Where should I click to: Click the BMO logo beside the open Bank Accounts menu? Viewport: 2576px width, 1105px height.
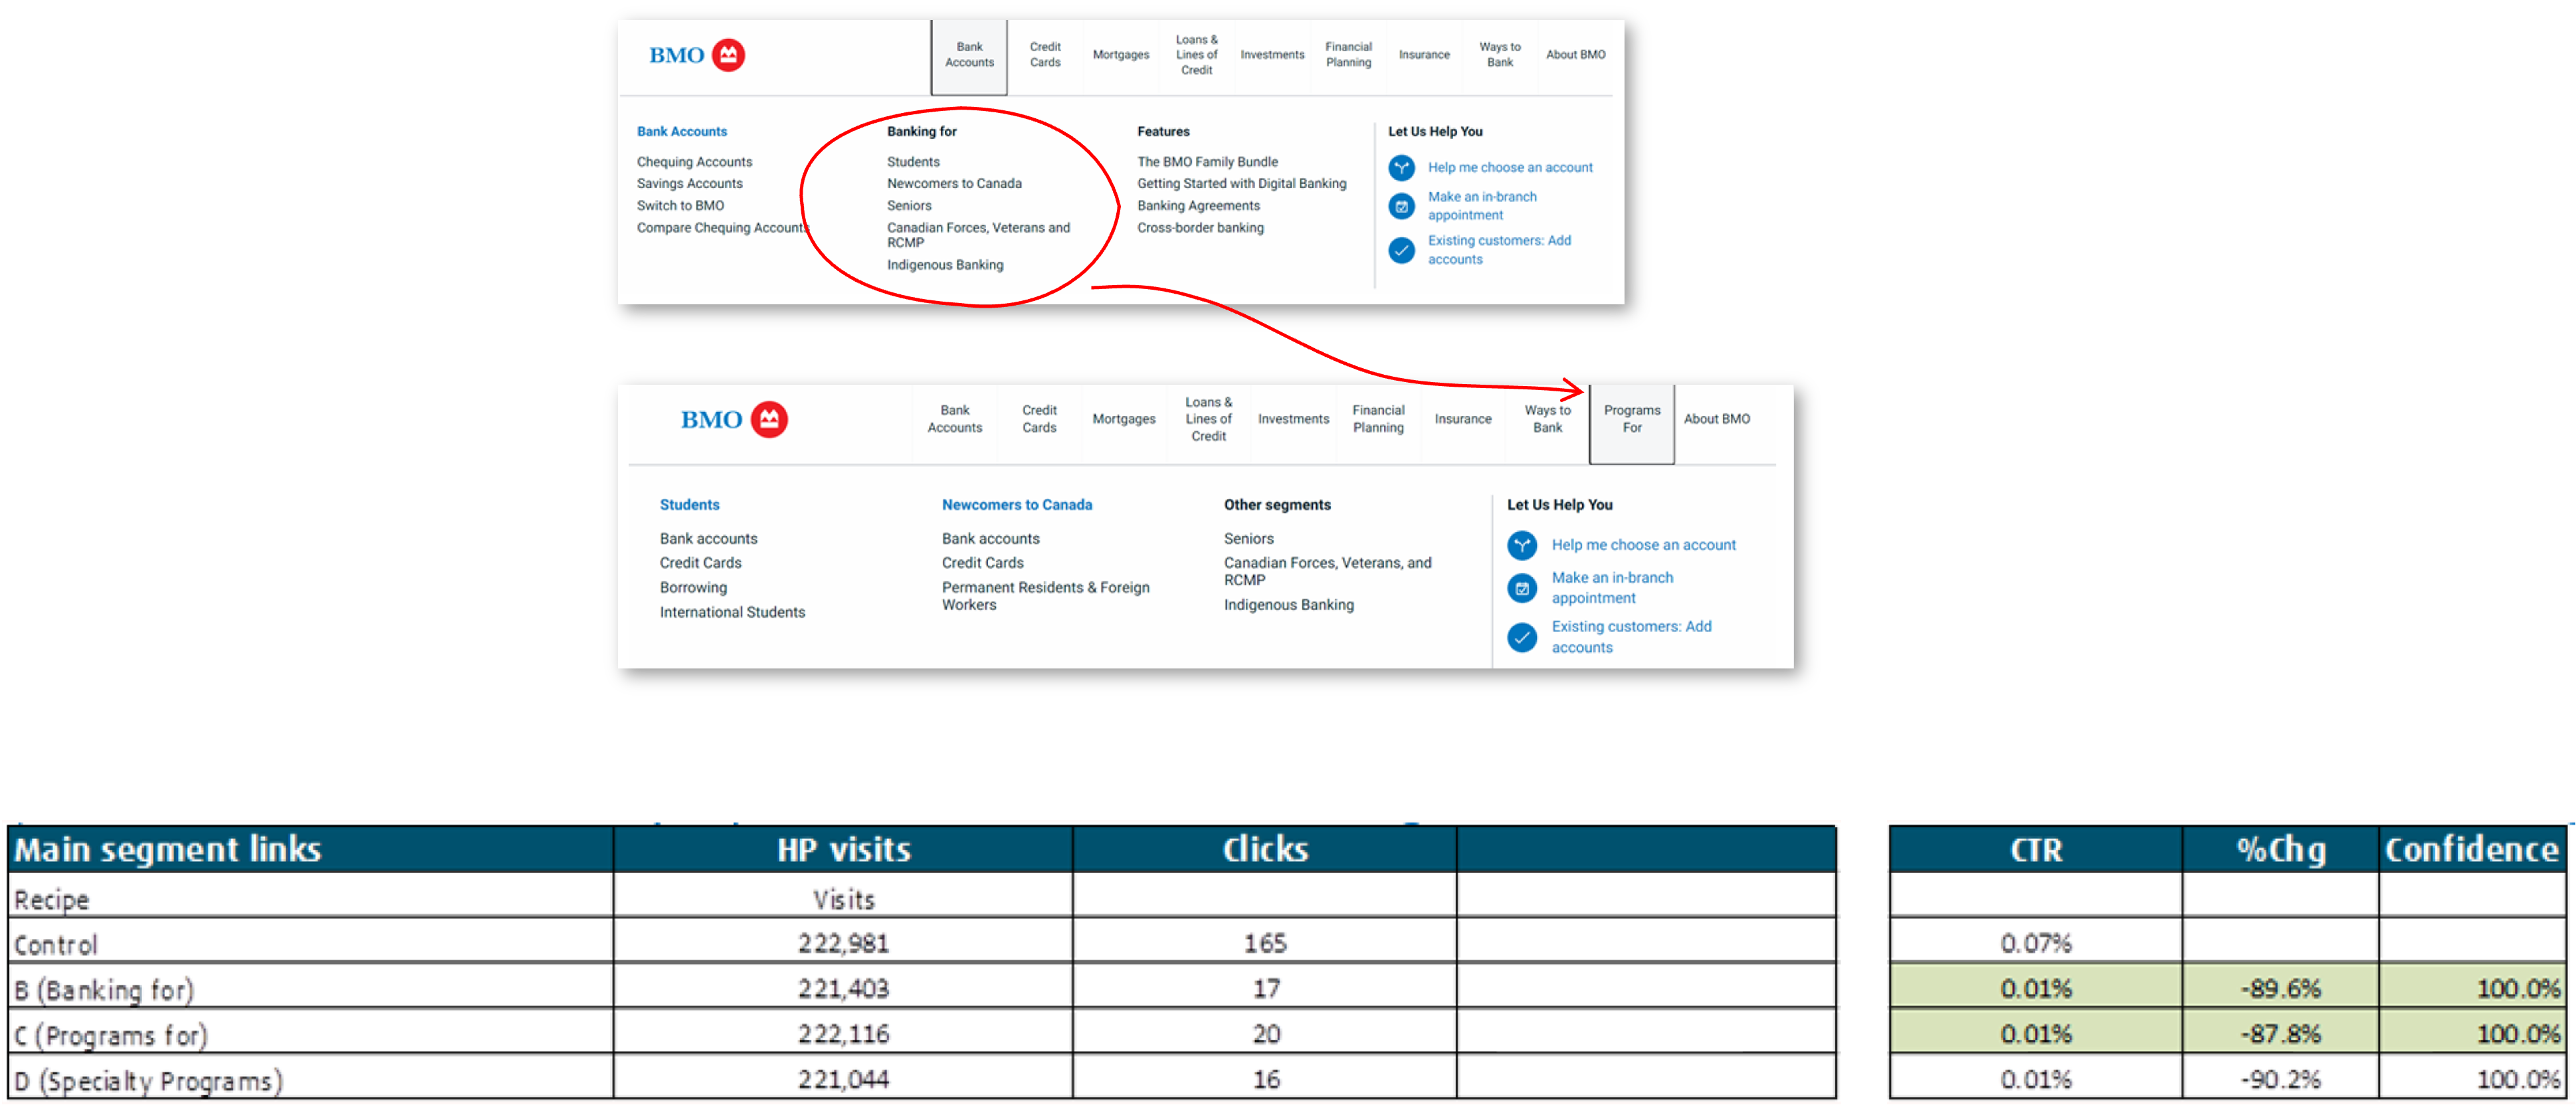tap(696, 55)
